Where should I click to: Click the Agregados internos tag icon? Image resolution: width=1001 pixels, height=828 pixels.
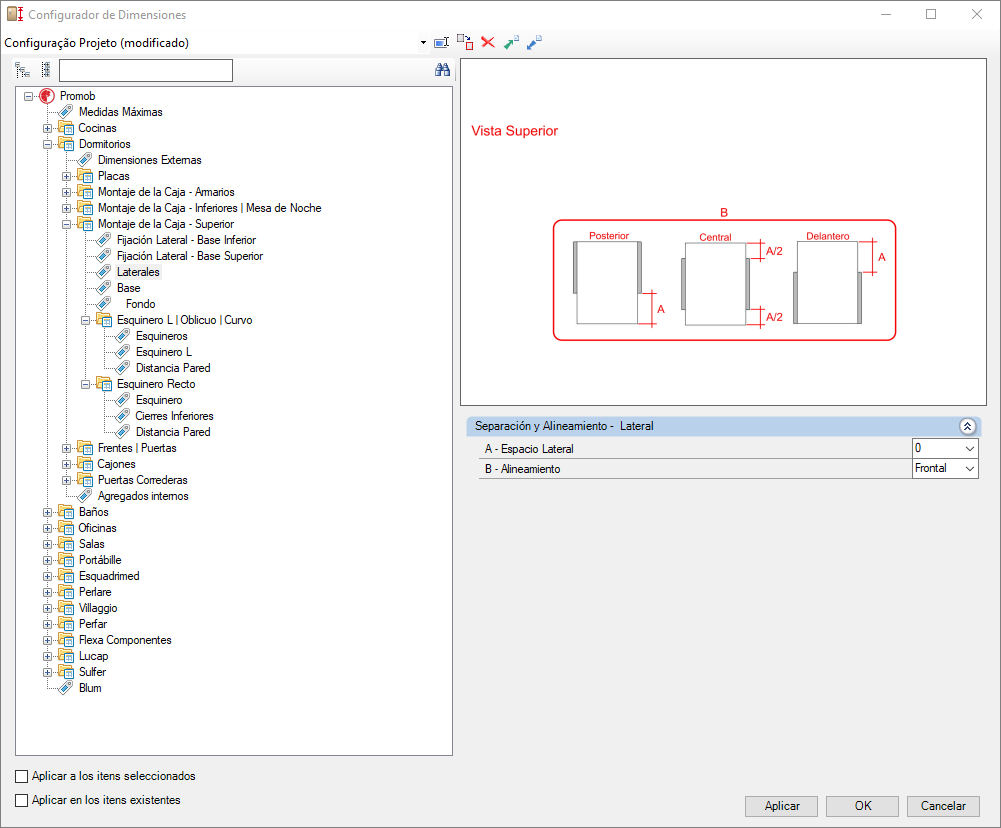click(85, 495)
